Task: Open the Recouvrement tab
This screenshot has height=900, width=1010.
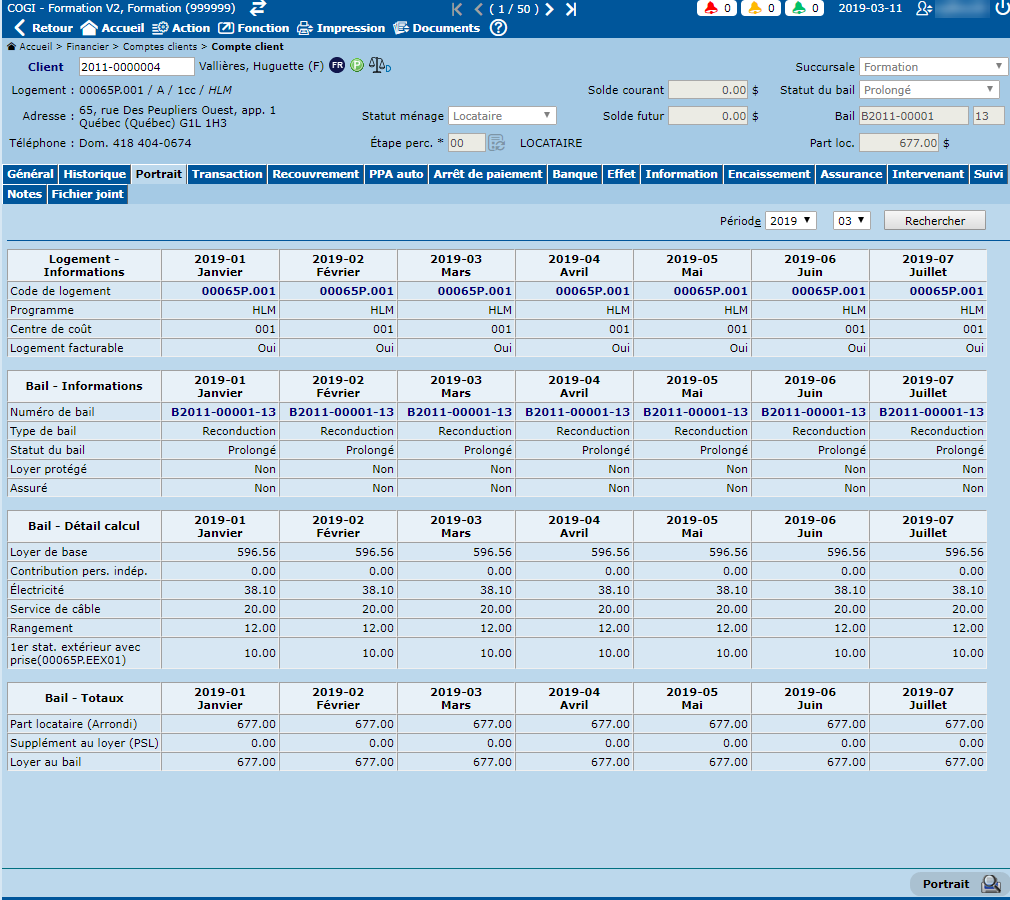Action: point(315,174)
